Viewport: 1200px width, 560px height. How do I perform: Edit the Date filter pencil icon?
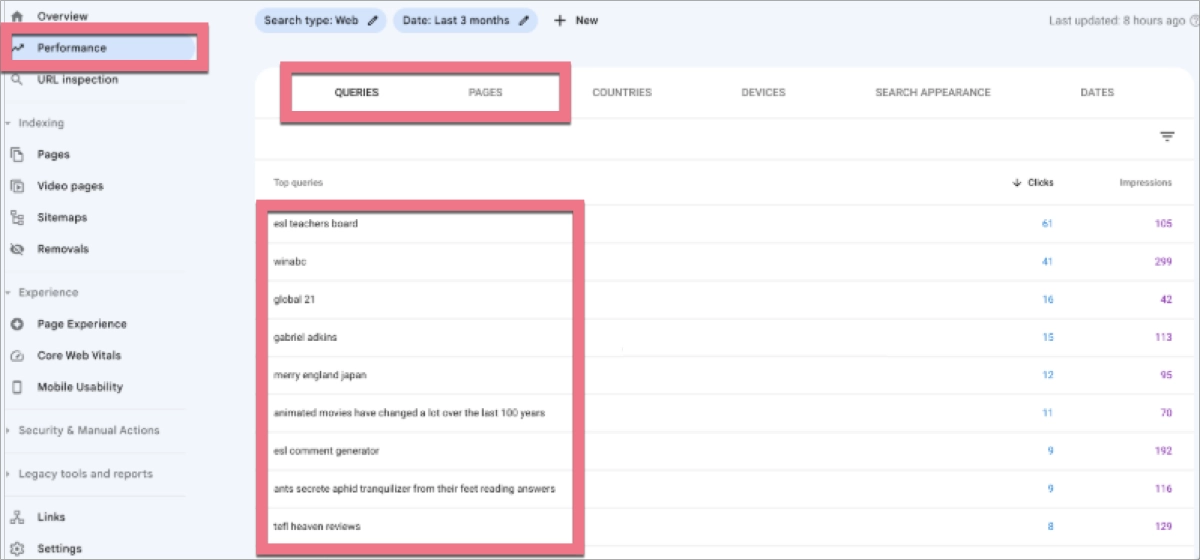523,20
